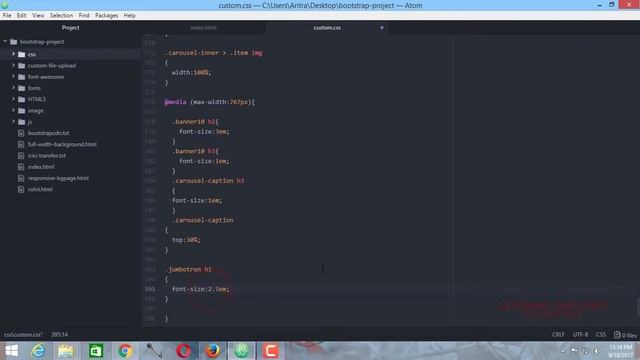
Task: Select the font-awesome folder icon
Action: (x=22, y=77)
